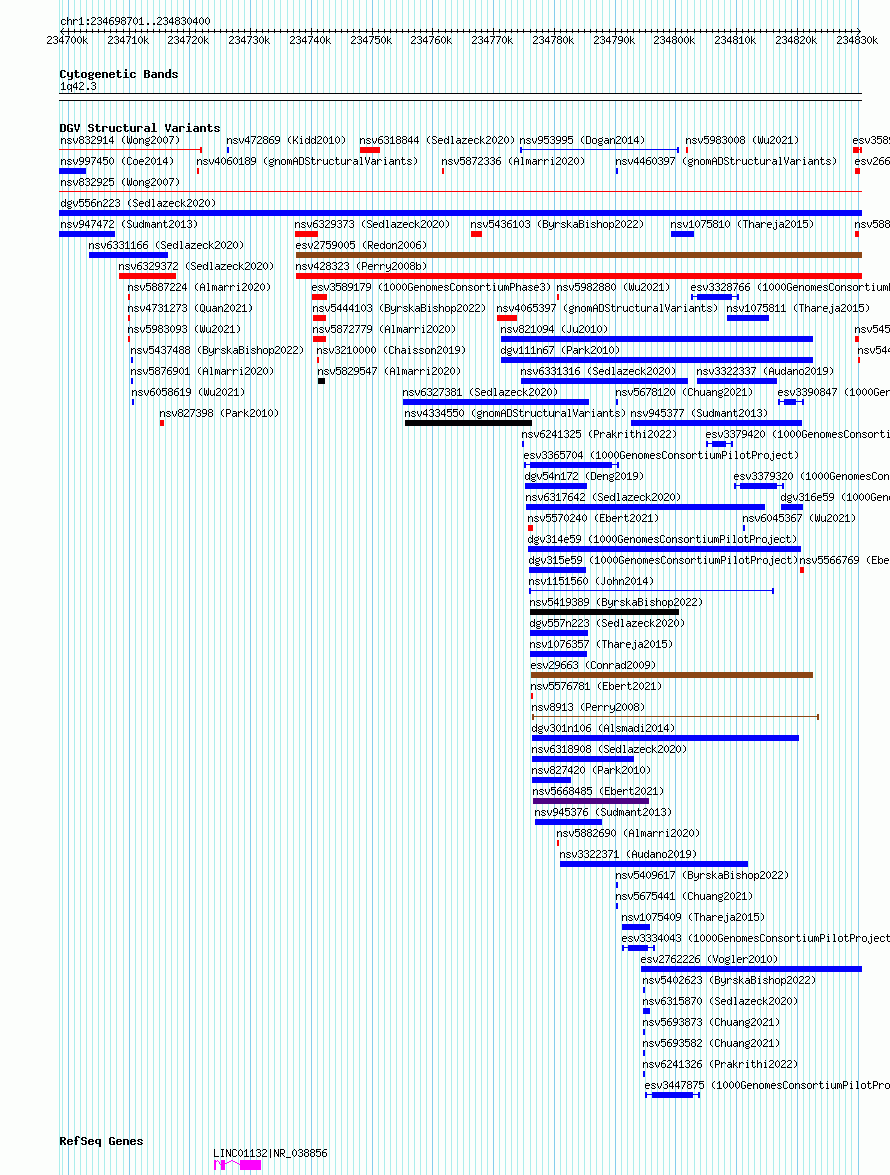Select purple nsv5668485 (Ebert2021) bar
Viewport: 890px width, 1175px height.
click(591, 801)
